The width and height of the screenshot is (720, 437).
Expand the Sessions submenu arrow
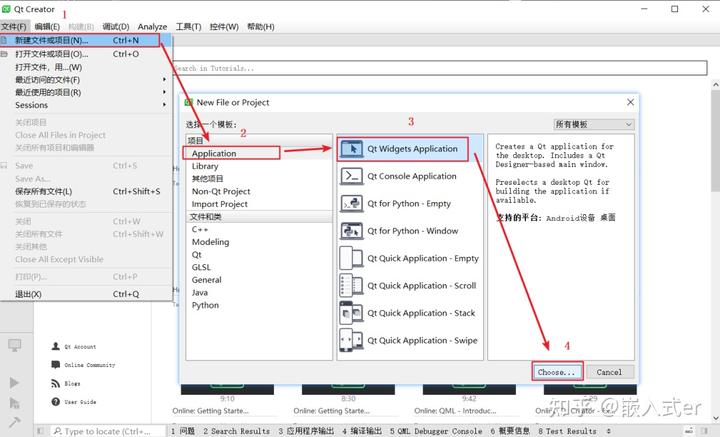point(164,105)
